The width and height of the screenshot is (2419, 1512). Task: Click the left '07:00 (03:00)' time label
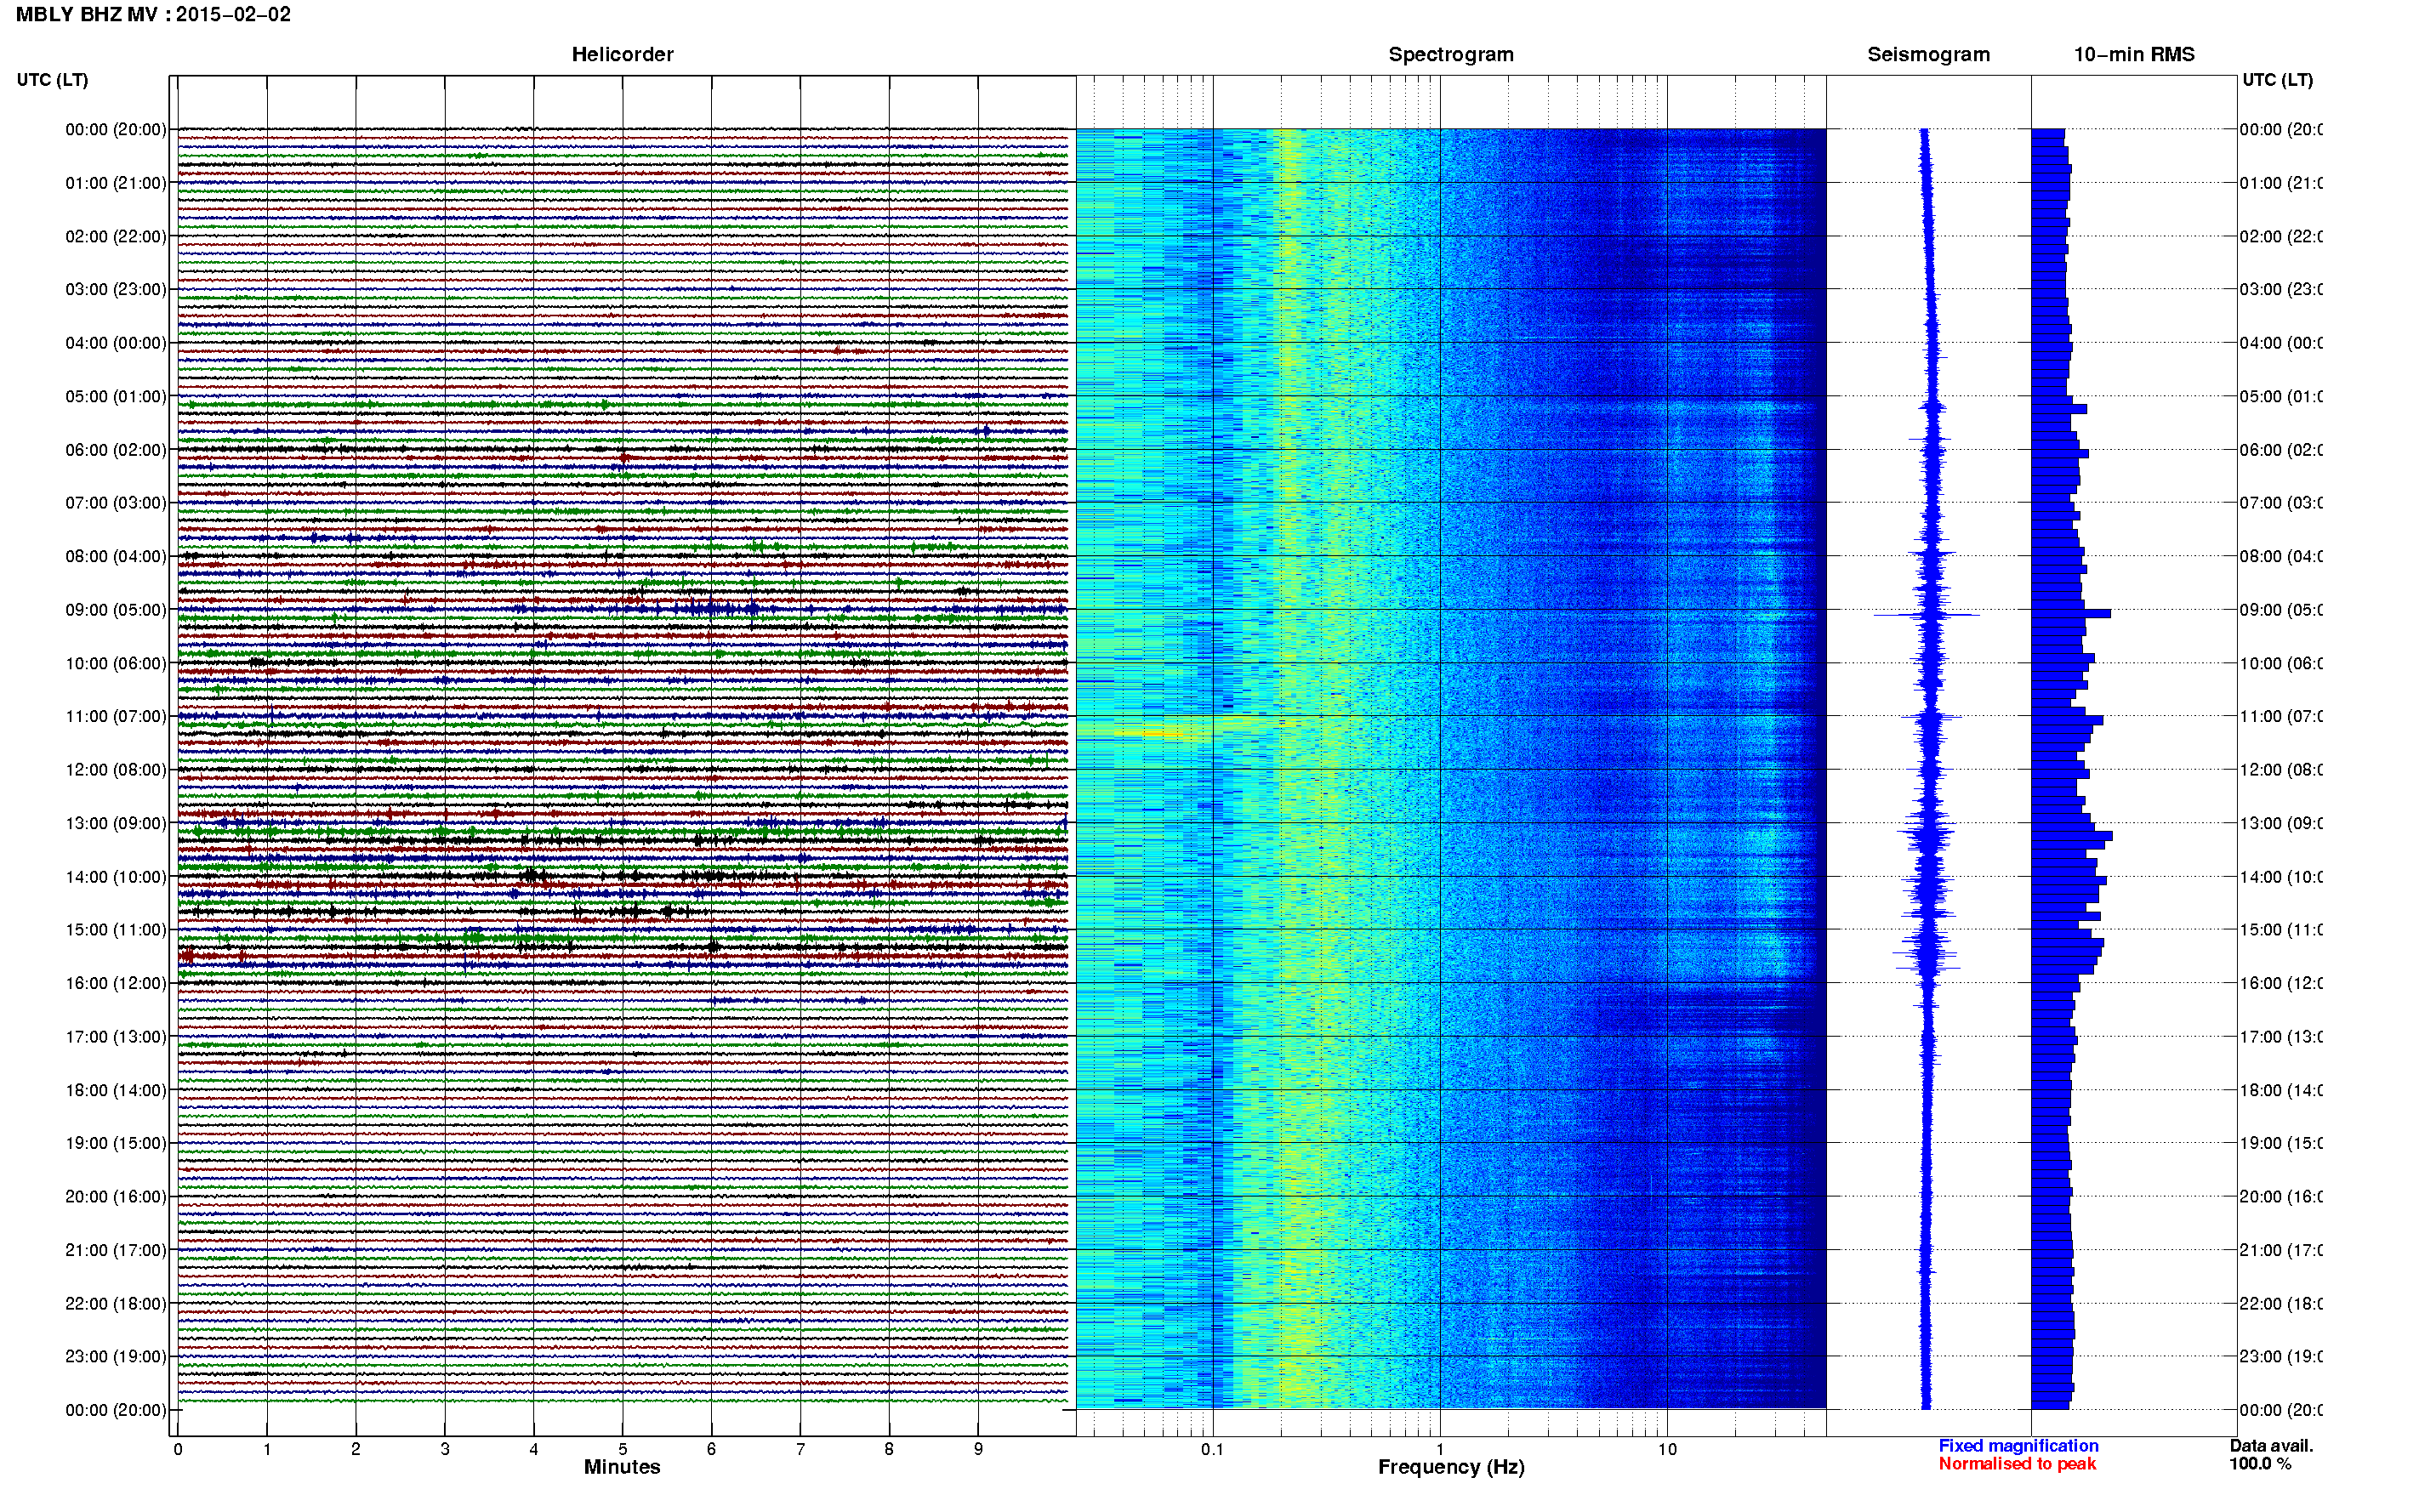tap(116, 503)
